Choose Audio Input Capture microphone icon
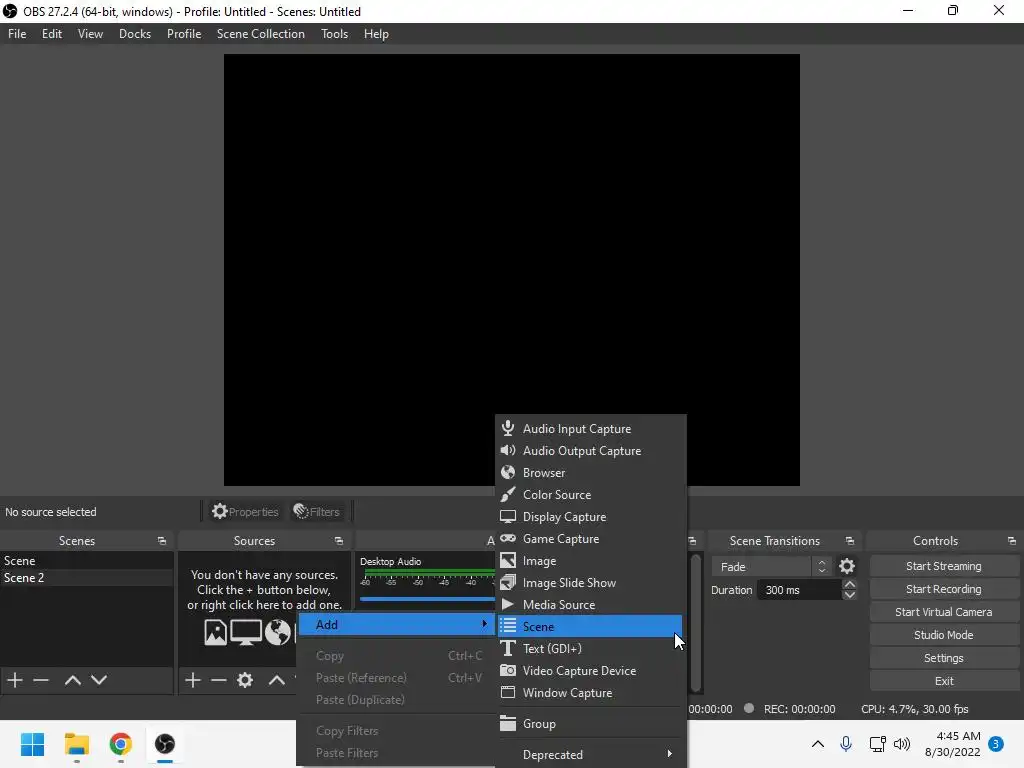 coord(507,428)
